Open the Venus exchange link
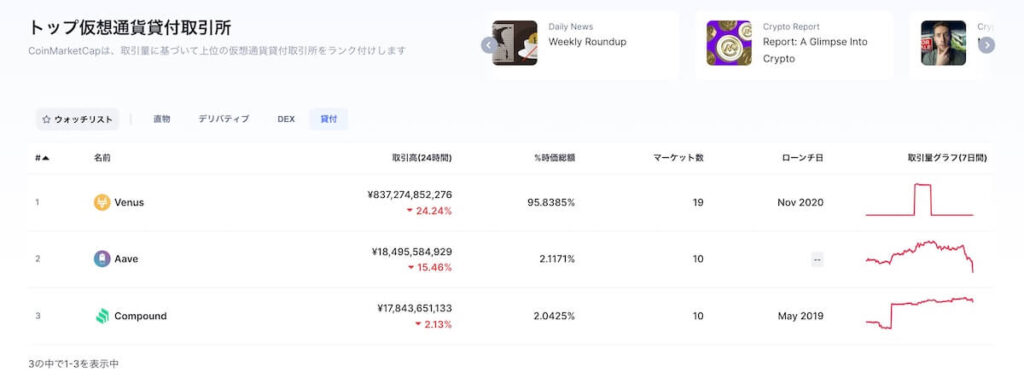Viewport: 1024px width, 378px height. pos(129,202)
